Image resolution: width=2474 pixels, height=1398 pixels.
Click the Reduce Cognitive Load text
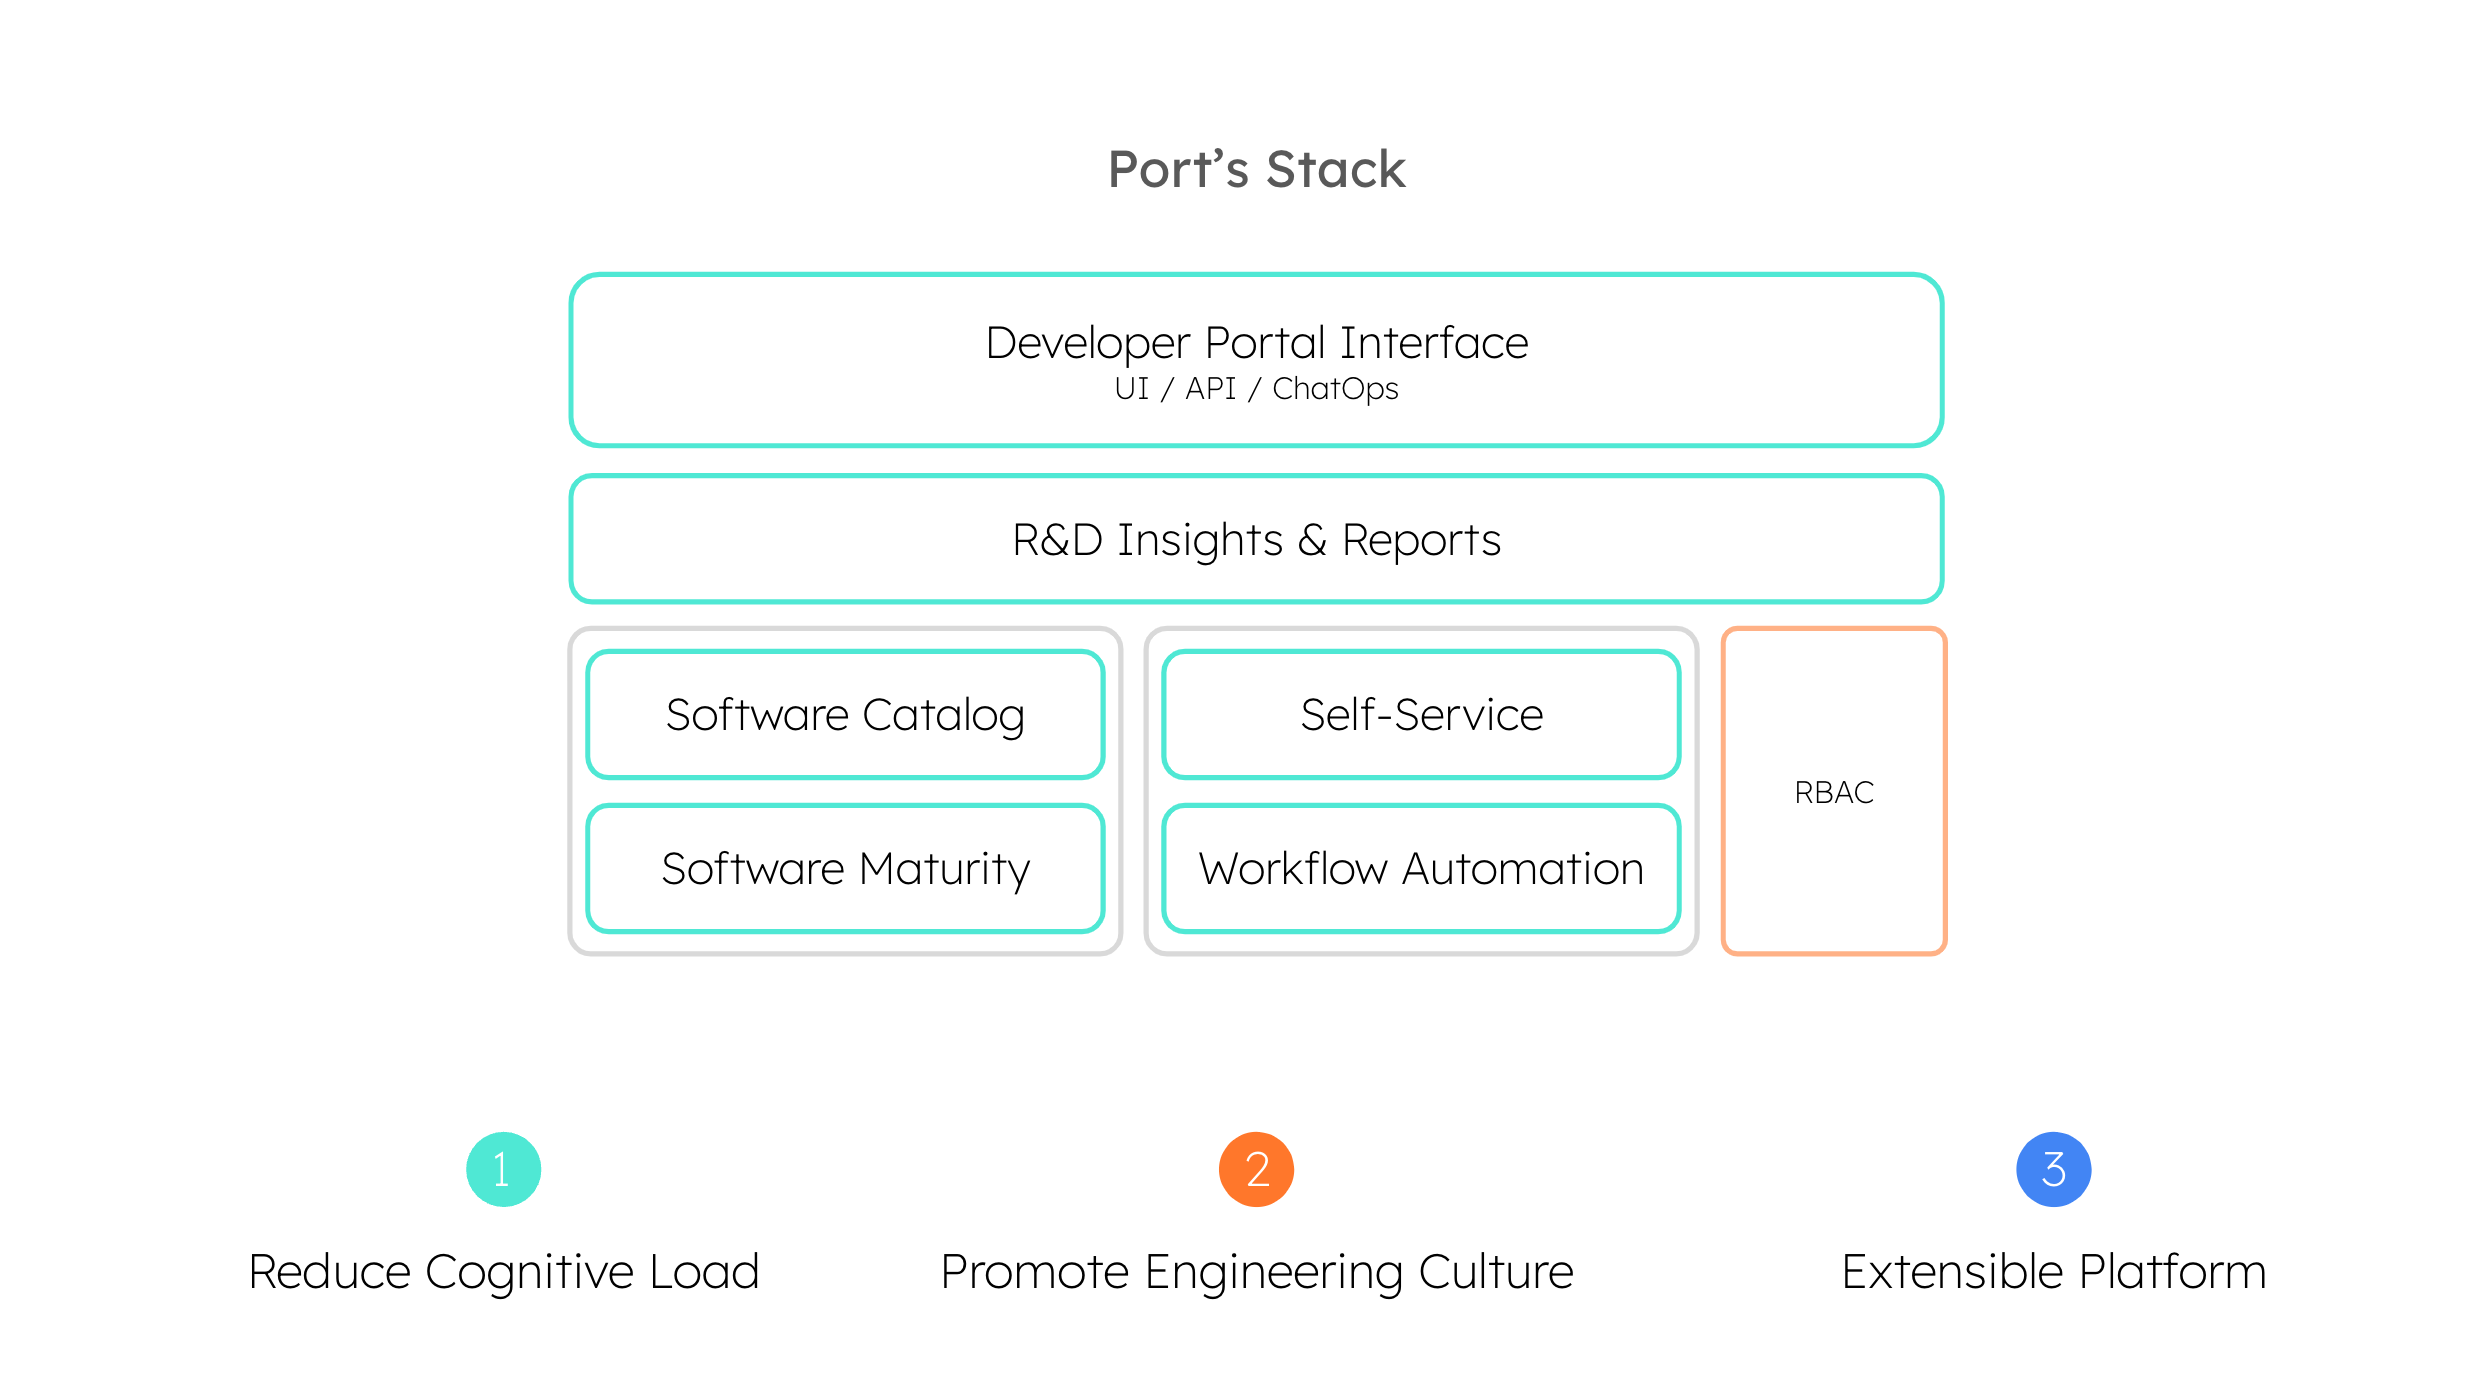(x=504, y=1272)
